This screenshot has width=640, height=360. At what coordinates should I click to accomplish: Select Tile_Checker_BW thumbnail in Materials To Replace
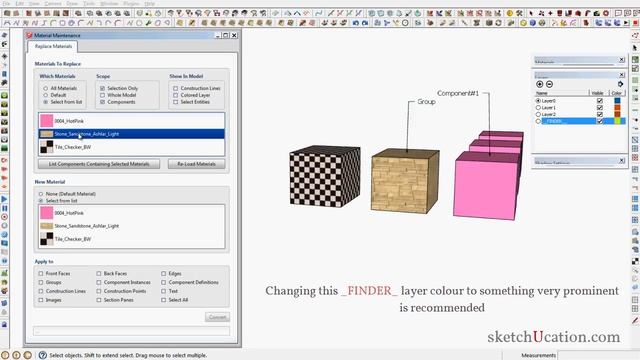47,147
